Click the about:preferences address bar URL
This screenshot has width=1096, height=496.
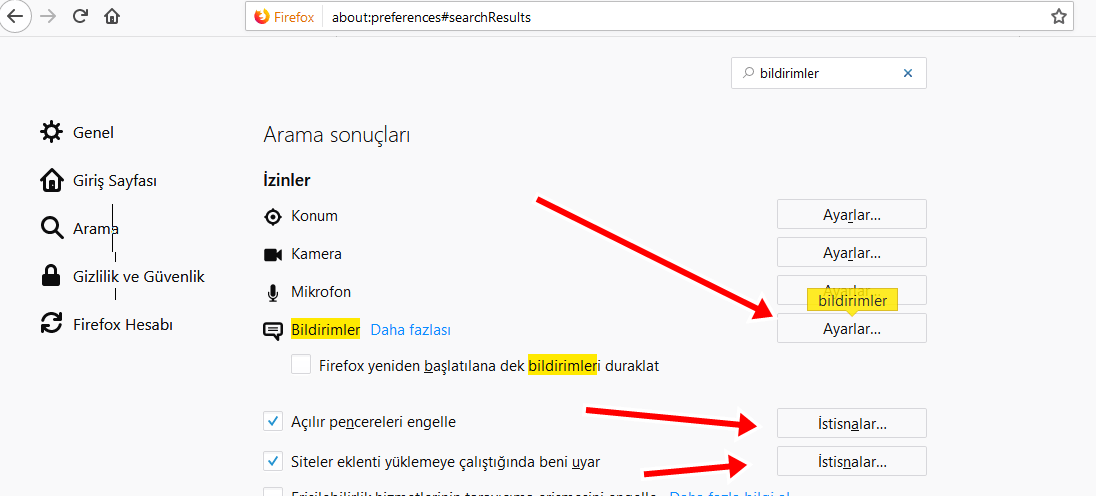(431, 17)
